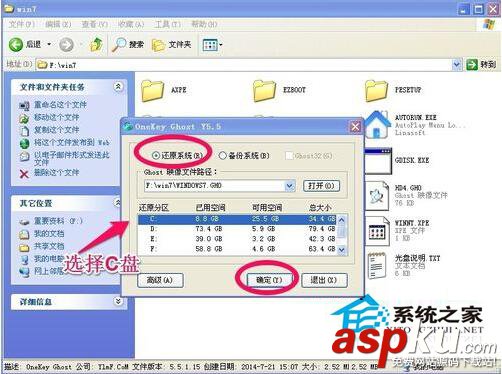Click the move file task icon
The width and height of the screenshot is (502, 374).
(24, 118)
